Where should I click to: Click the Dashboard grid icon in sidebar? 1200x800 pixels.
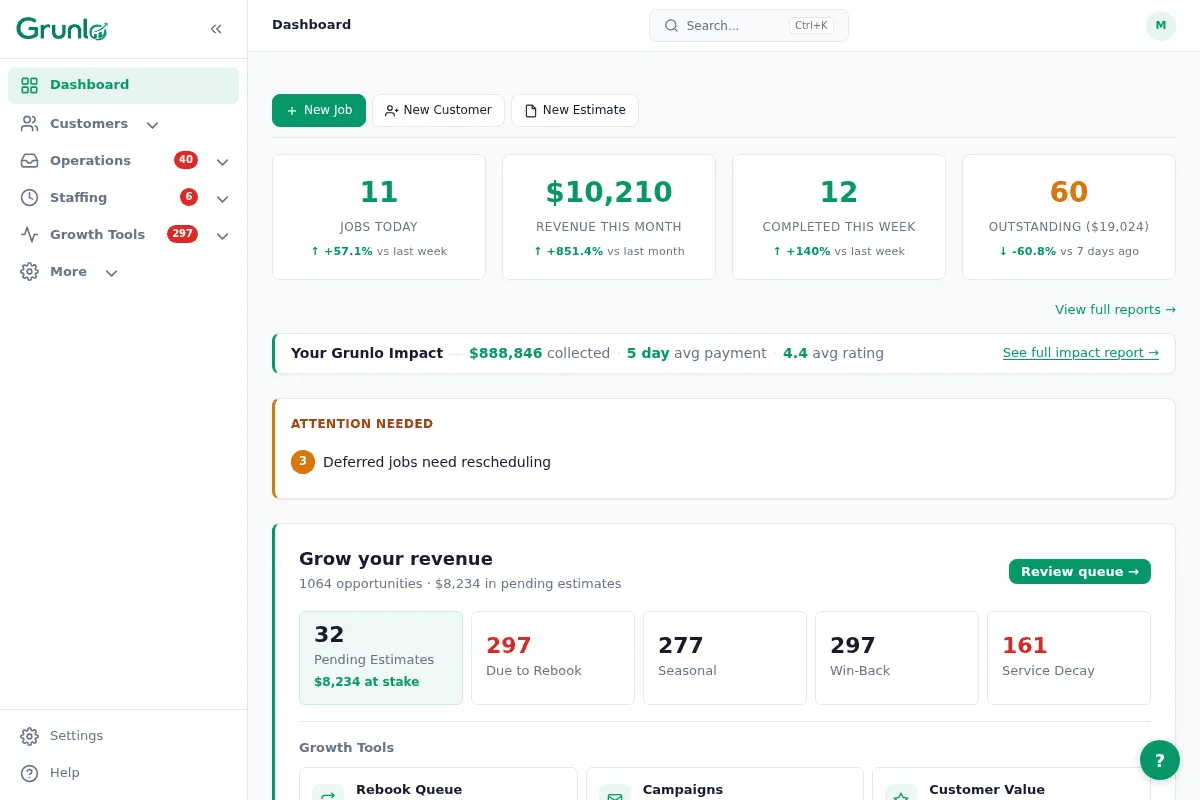coord(30,85)
